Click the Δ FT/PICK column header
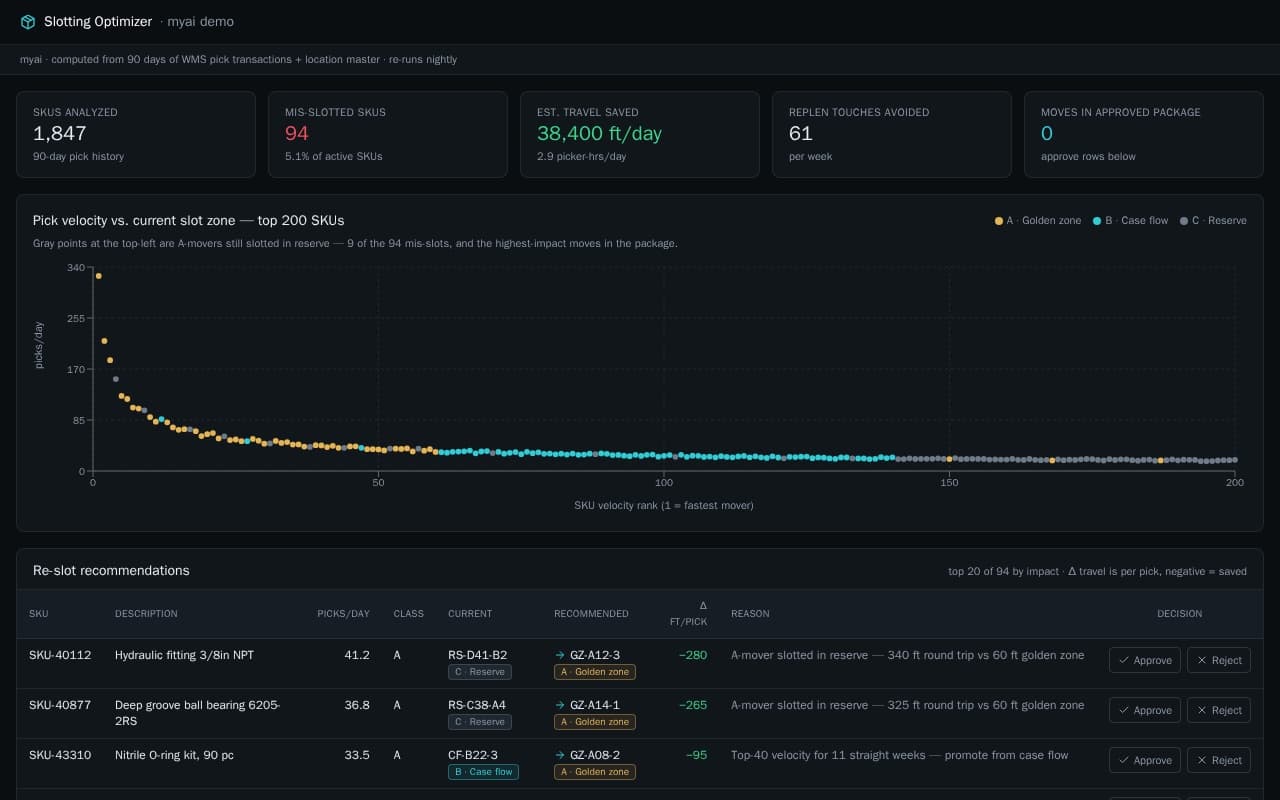The height and width of the screenshot is (800, 1280). (688, 613)
